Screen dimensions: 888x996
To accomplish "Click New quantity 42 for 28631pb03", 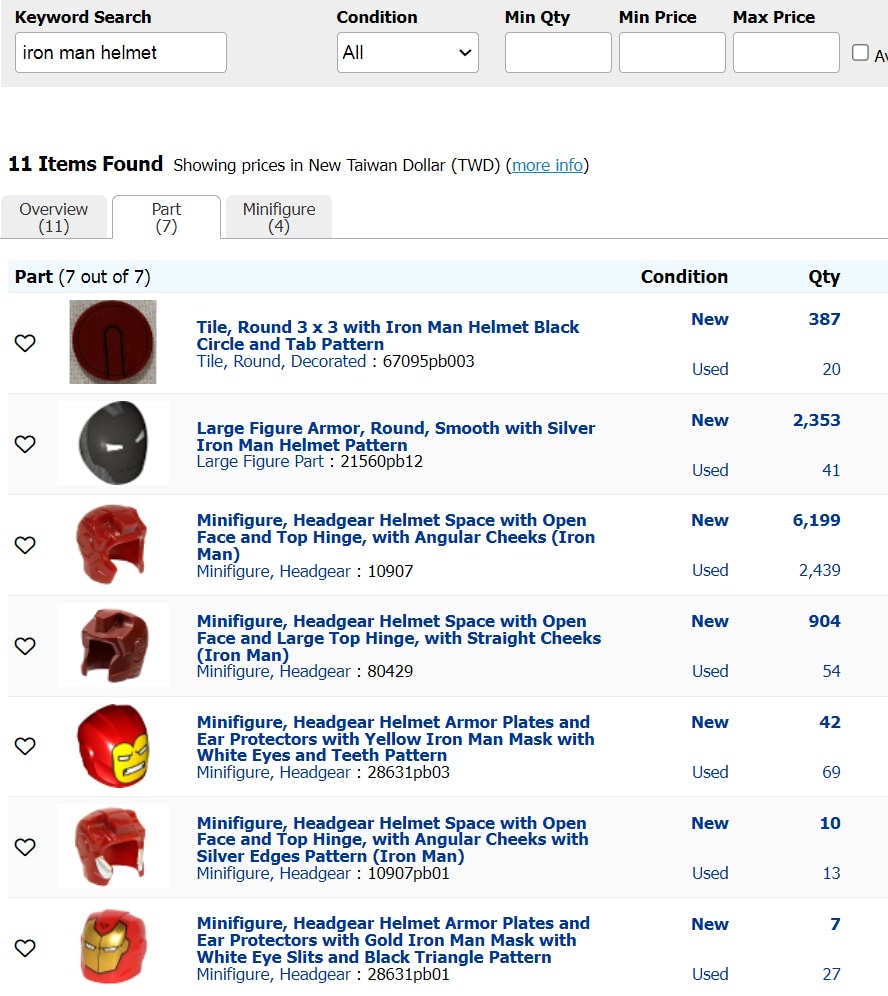I will [x=830, y=722].
